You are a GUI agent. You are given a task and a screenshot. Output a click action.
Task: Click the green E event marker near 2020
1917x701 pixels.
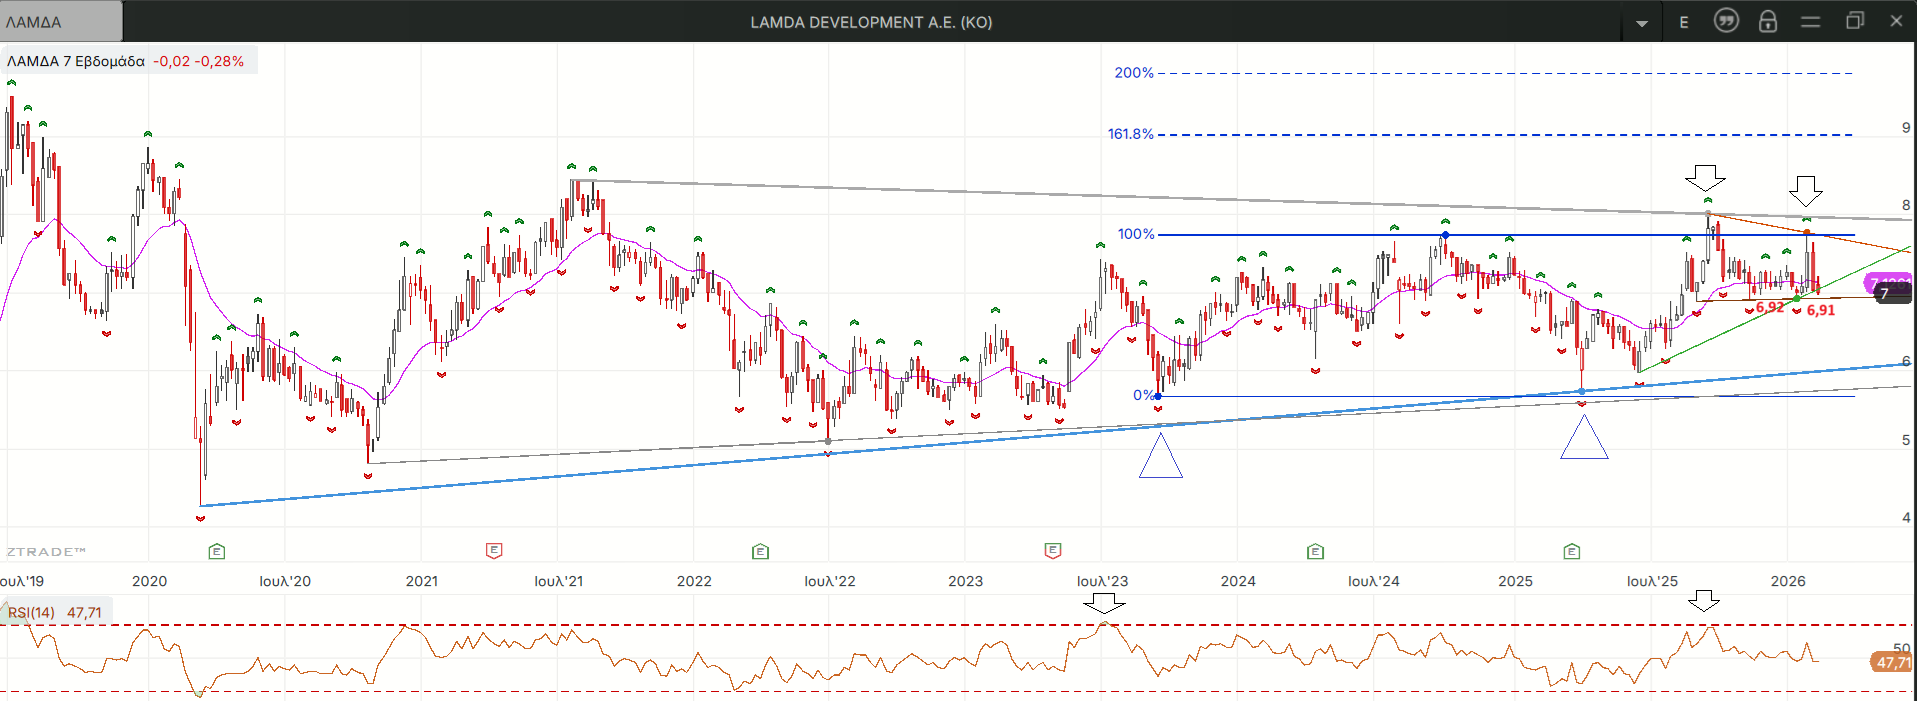tap(217, 551)
